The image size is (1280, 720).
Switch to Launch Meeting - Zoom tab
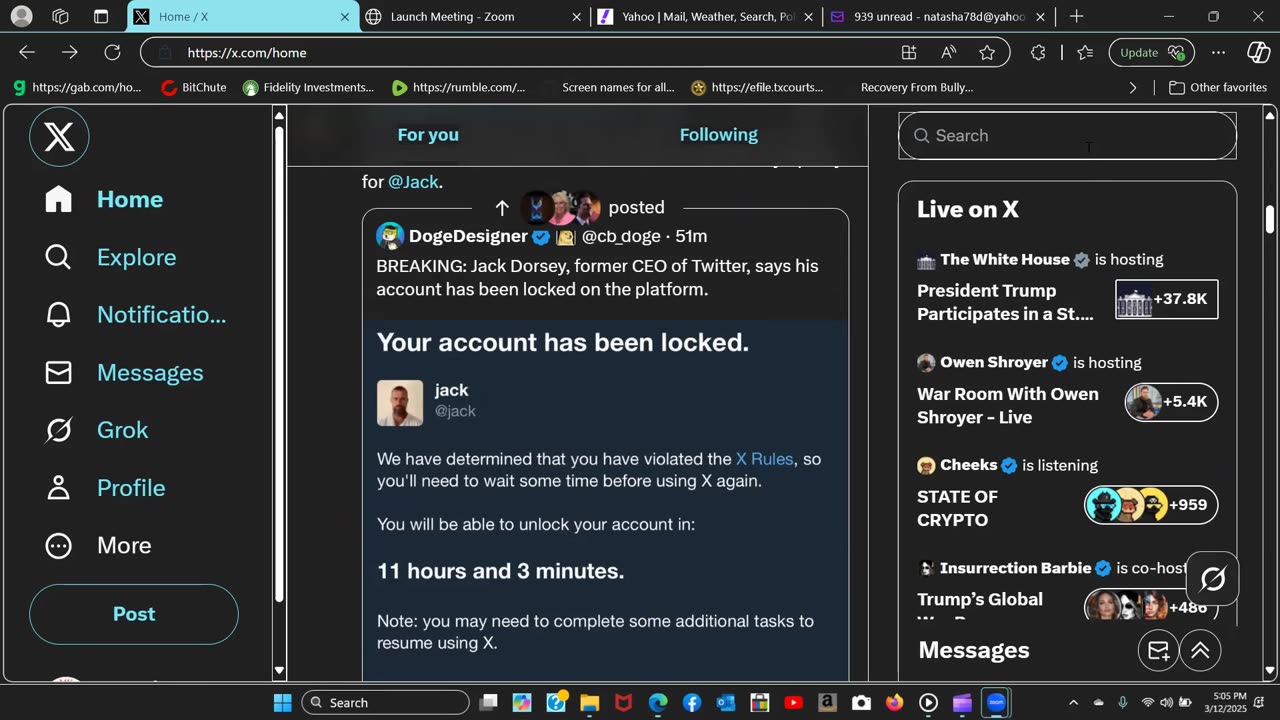(x=471, y=16)
